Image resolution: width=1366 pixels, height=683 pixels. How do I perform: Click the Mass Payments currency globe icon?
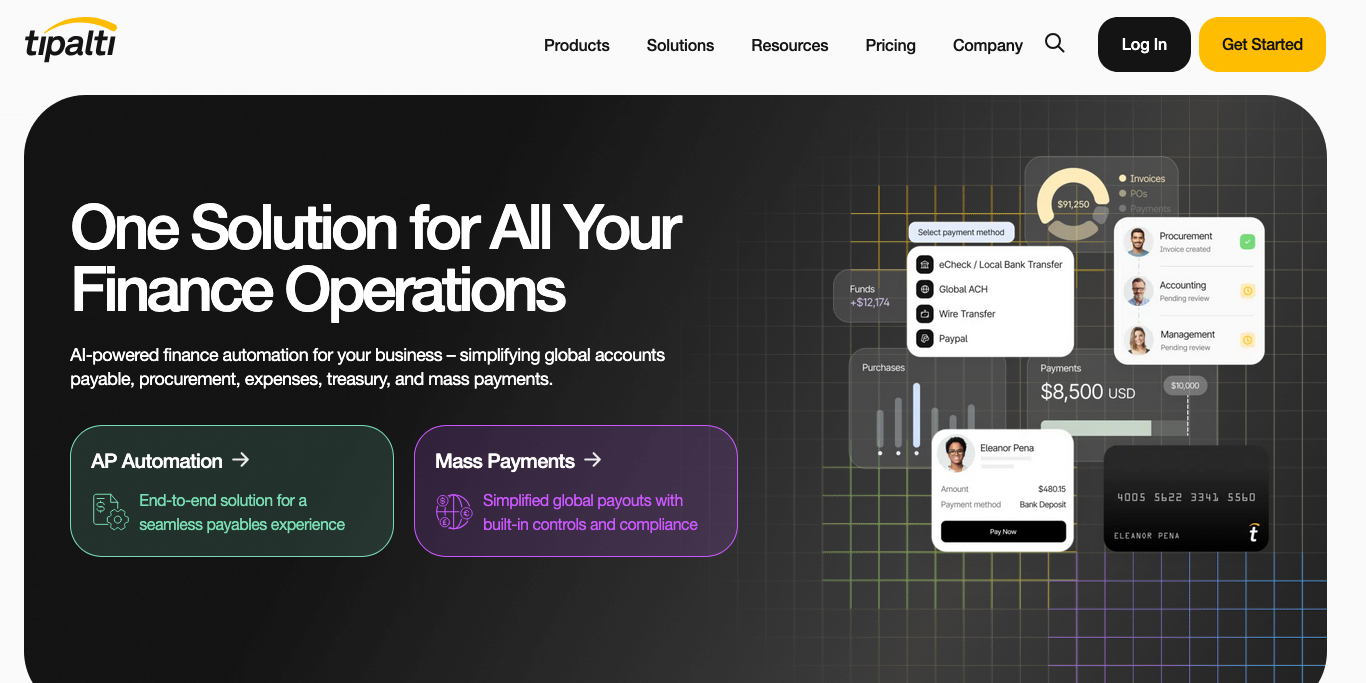(x=454, y=511)
